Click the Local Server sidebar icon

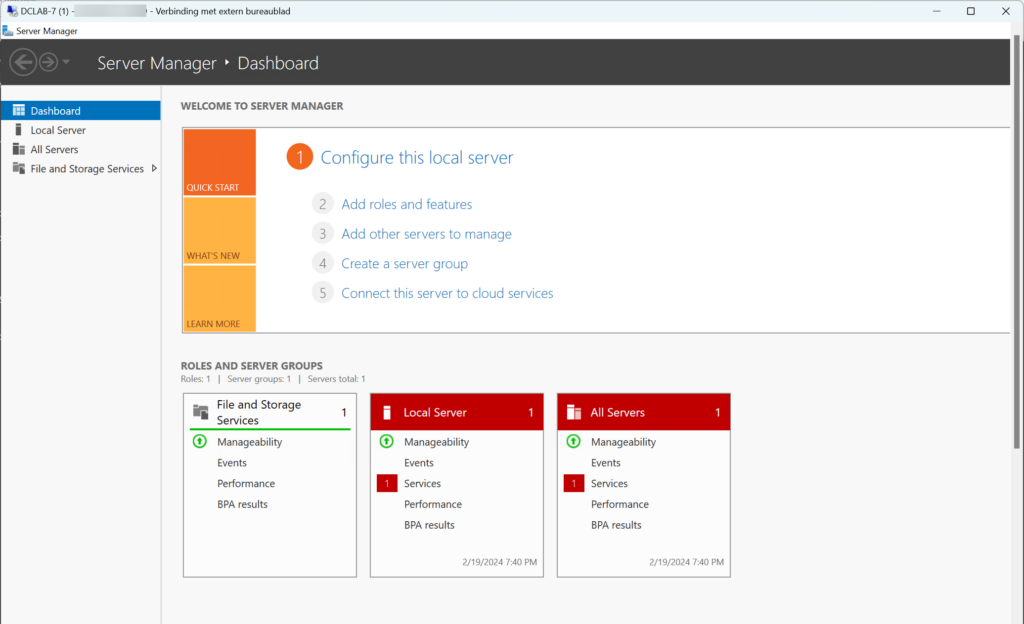18,130
